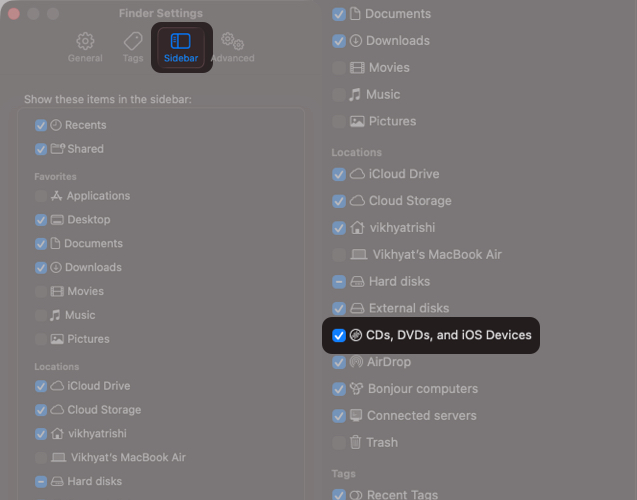637x500 pixels.
Task: Click the Desktop label in Favorites
Action: 88,220
